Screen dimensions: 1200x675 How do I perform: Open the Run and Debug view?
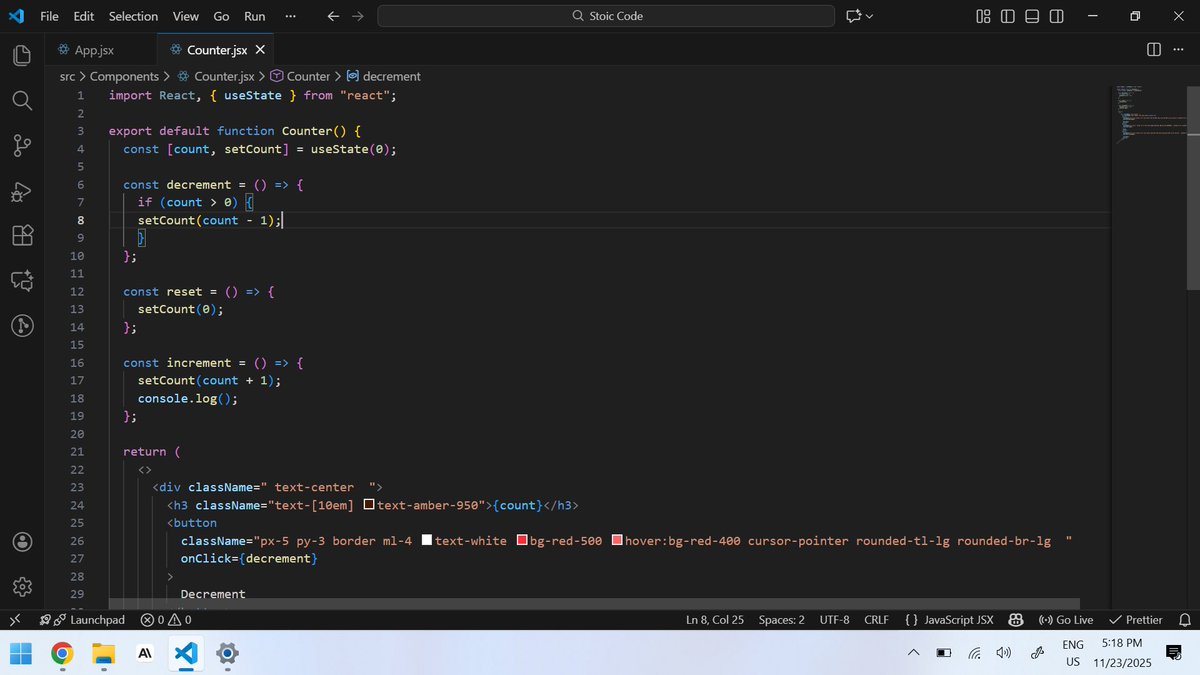[22, 191]
